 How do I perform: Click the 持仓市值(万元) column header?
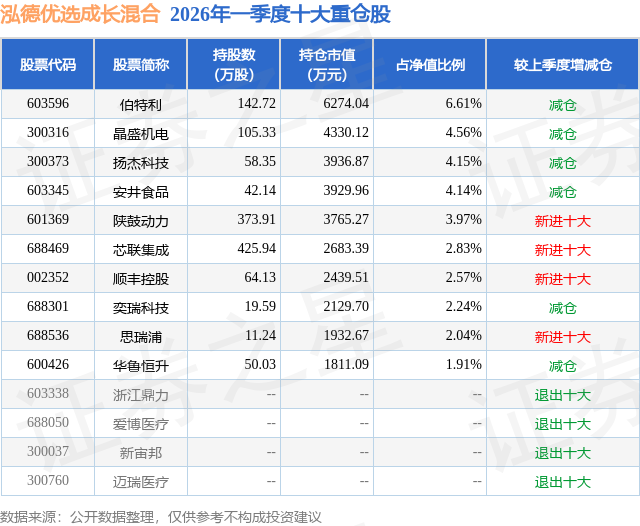pos(327,64)
